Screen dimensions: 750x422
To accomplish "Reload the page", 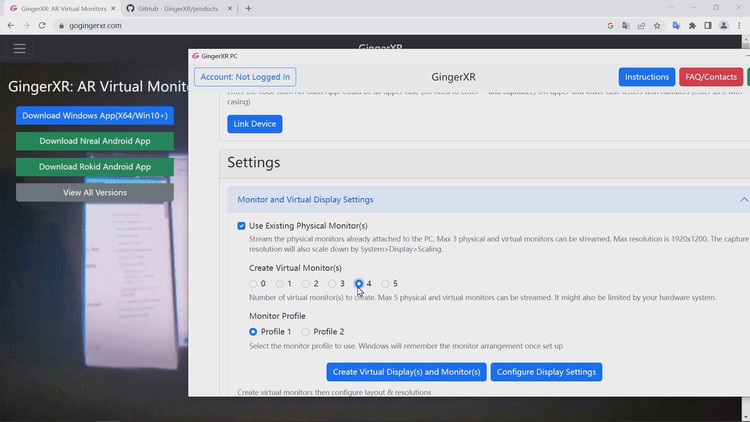I will coord(42,25).
